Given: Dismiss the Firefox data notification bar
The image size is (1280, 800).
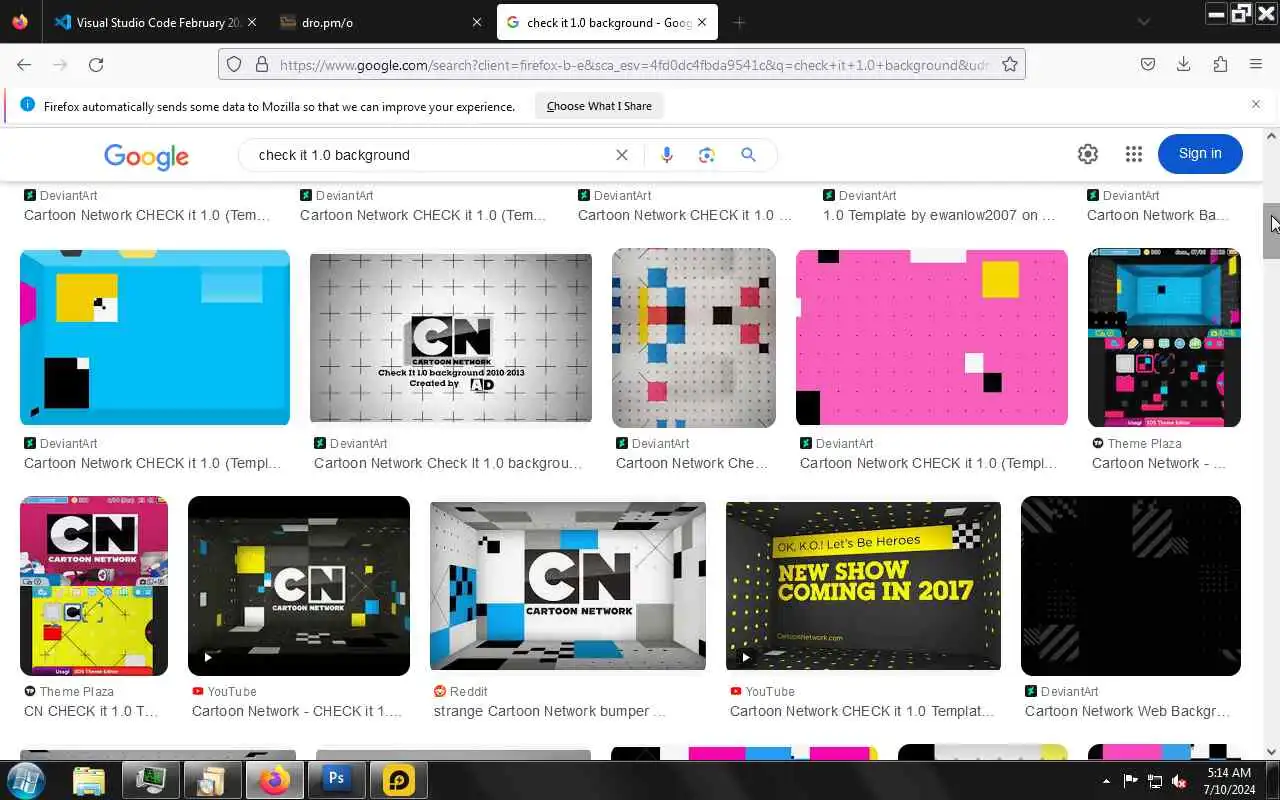Looking at the screenshot, I should pos(1256,104).
